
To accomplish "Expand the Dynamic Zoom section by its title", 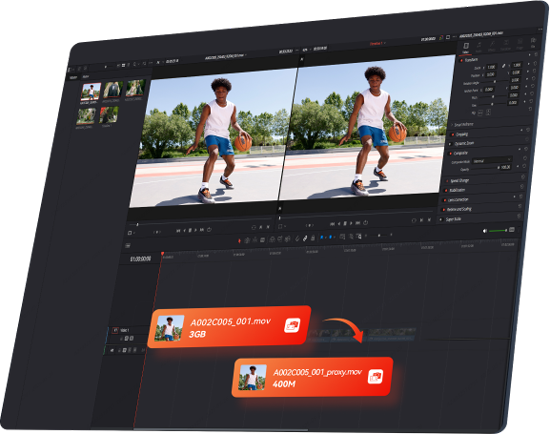I will [464, 143].
